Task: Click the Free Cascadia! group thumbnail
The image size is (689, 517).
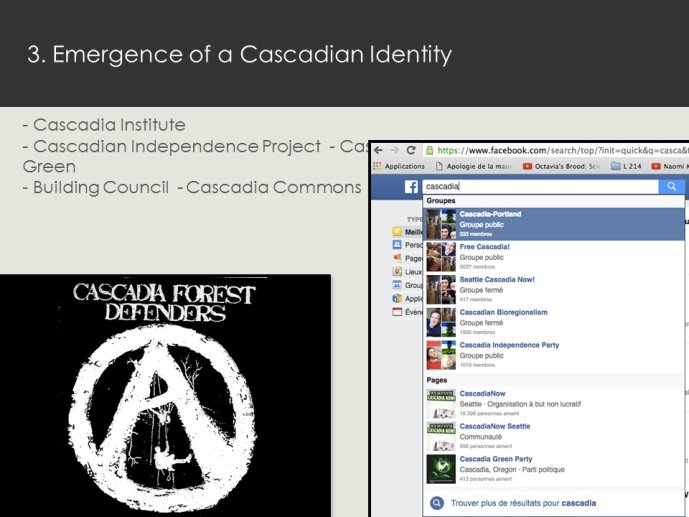Action: [x=441, y=257]
